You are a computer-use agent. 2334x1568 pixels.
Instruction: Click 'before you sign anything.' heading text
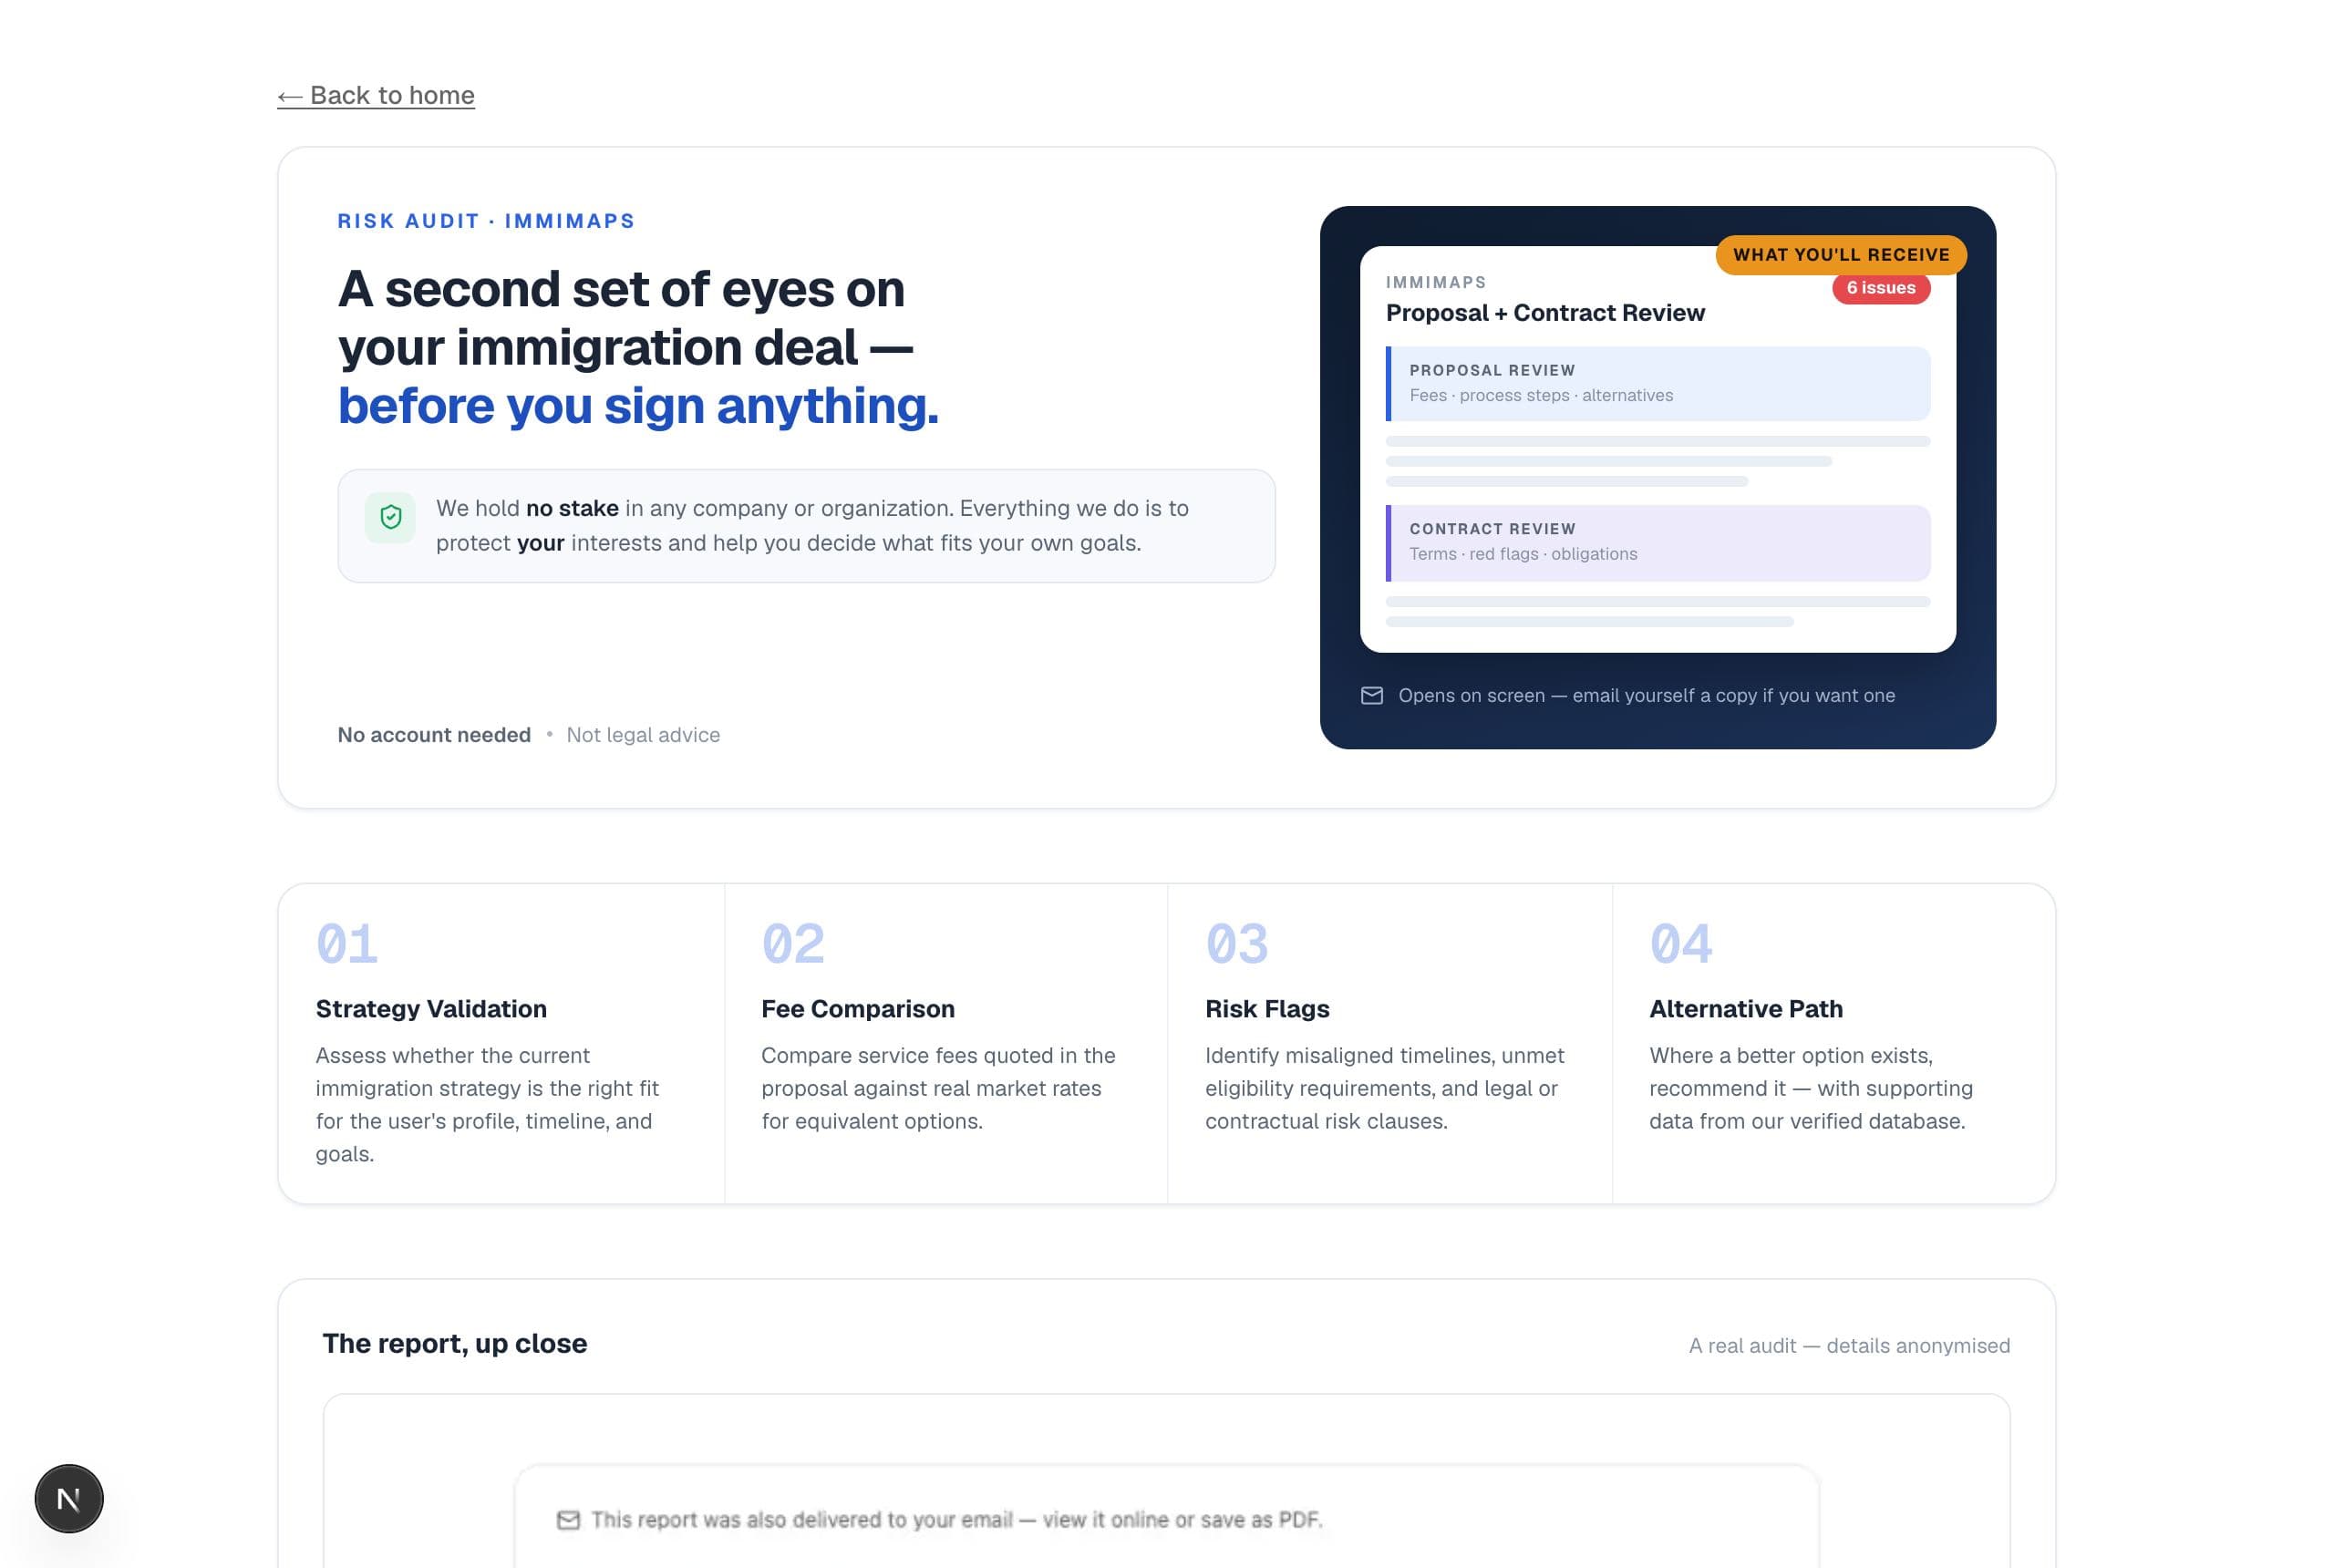(x=638, y=406)
